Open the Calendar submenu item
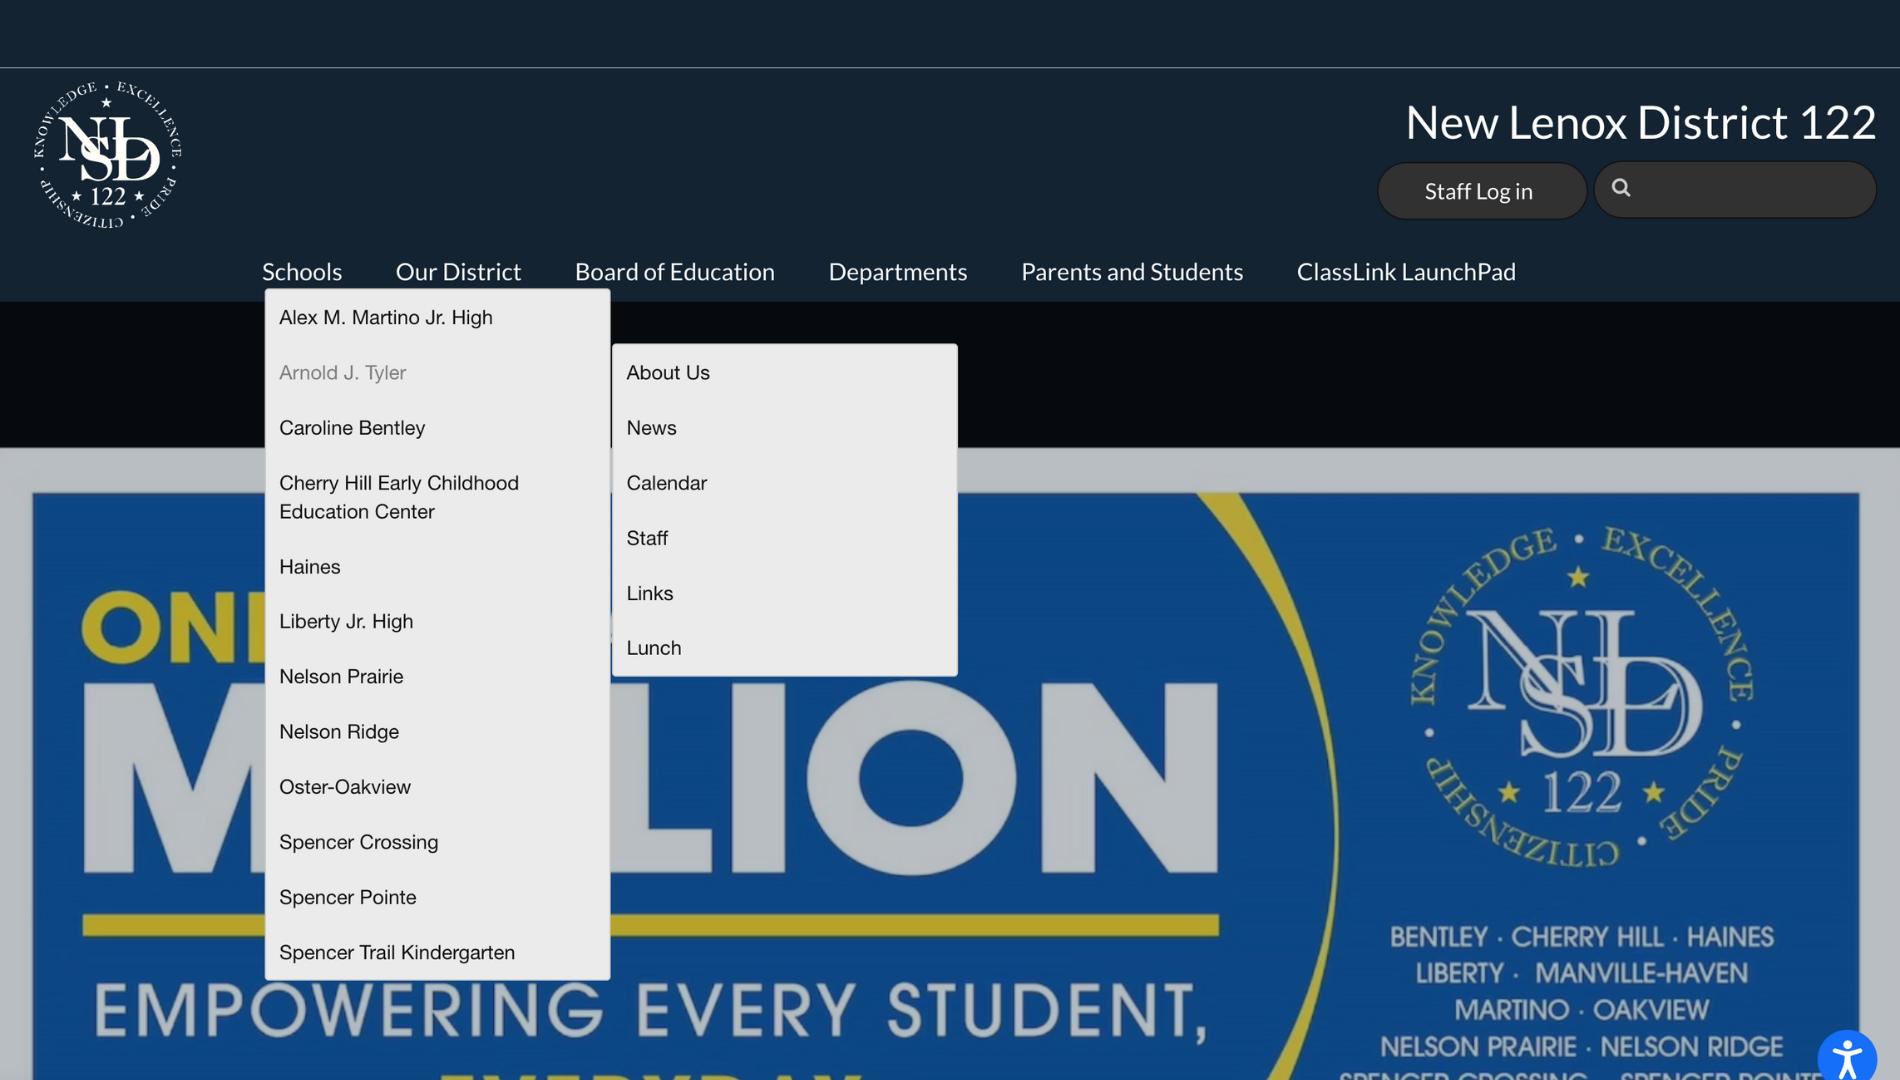This screenshot has height=1080, width=1900. coord(666,483)
